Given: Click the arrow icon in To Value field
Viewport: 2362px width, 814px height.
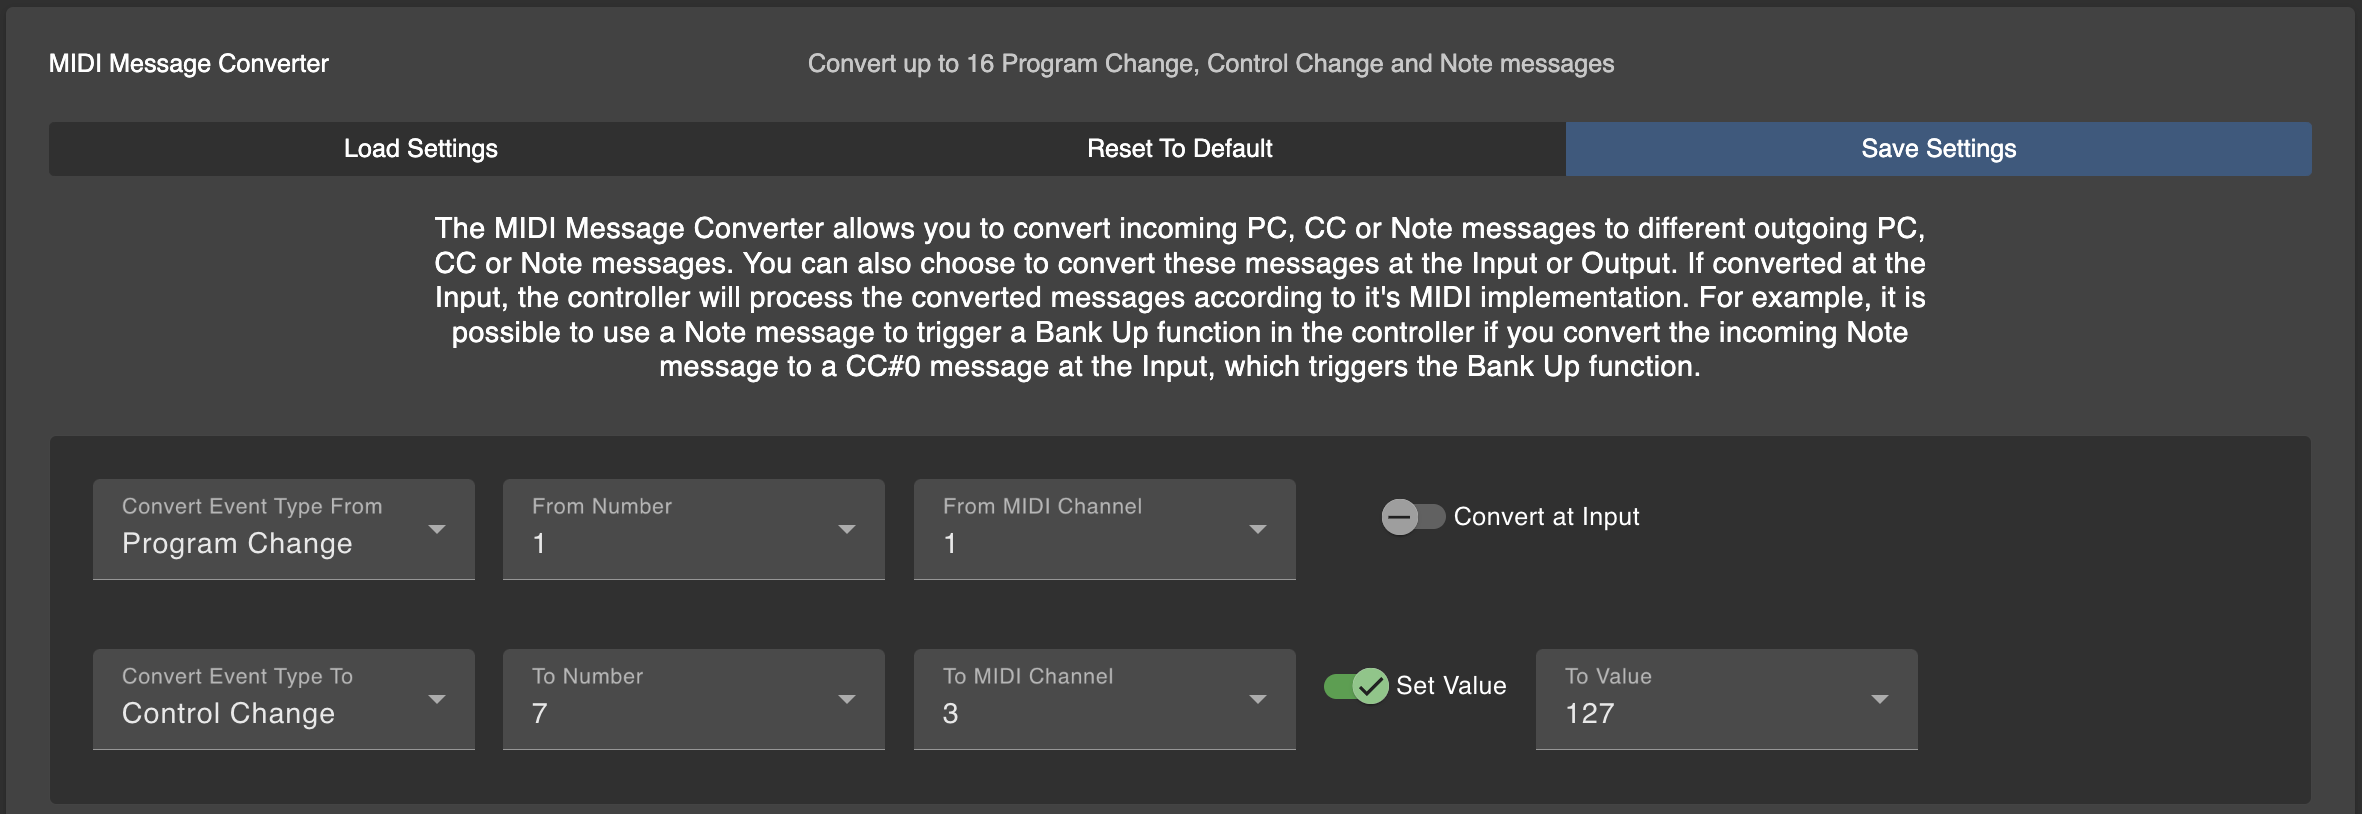Looking at the screenshot, I should click(1880, 699).
